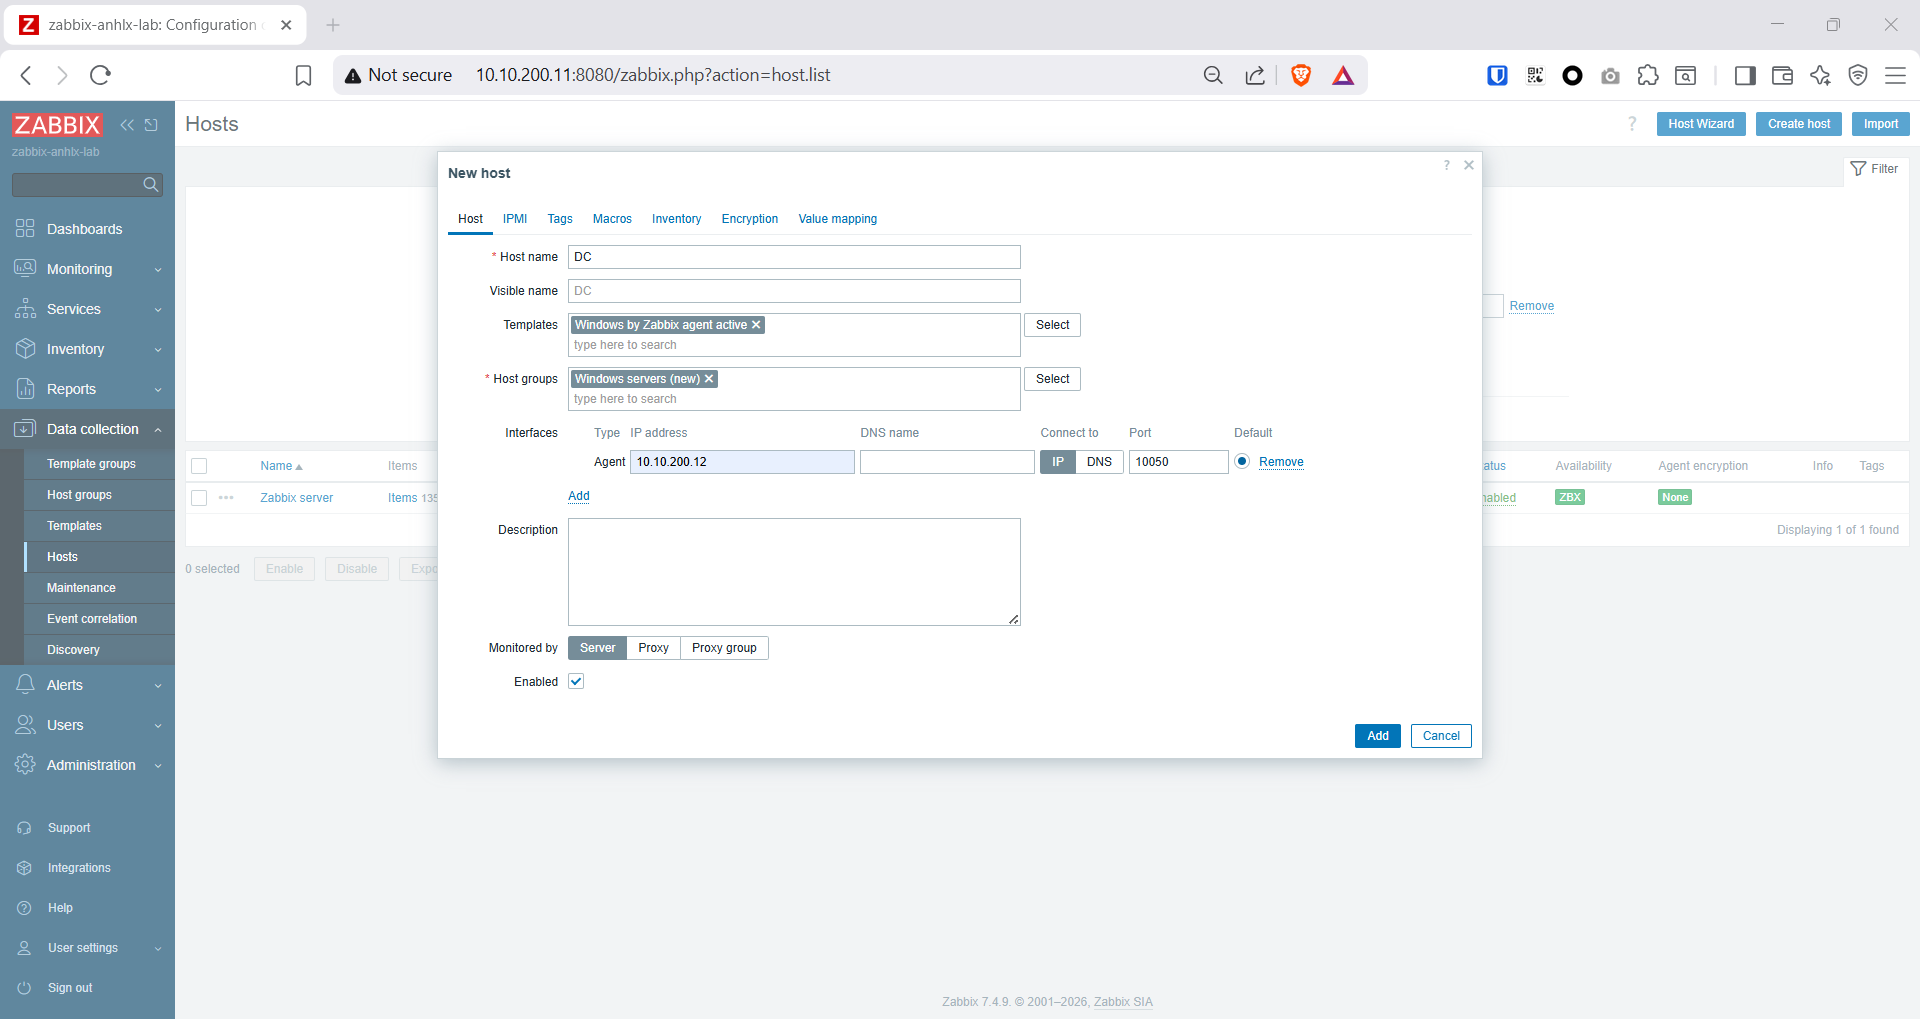Close the New host dialog with X
Screen dimensions: 1920x1019
1469,165
